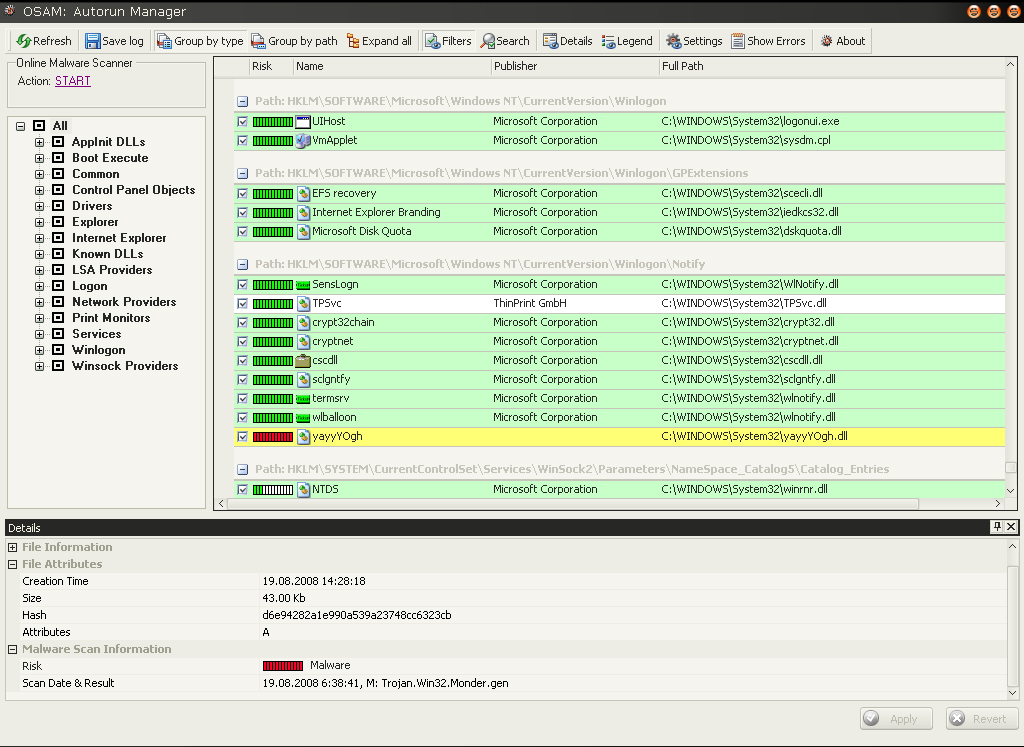Viewport: 1024px width, 747px height.
Task: Sort by the Publisher column header
Action: coord(575,66)
